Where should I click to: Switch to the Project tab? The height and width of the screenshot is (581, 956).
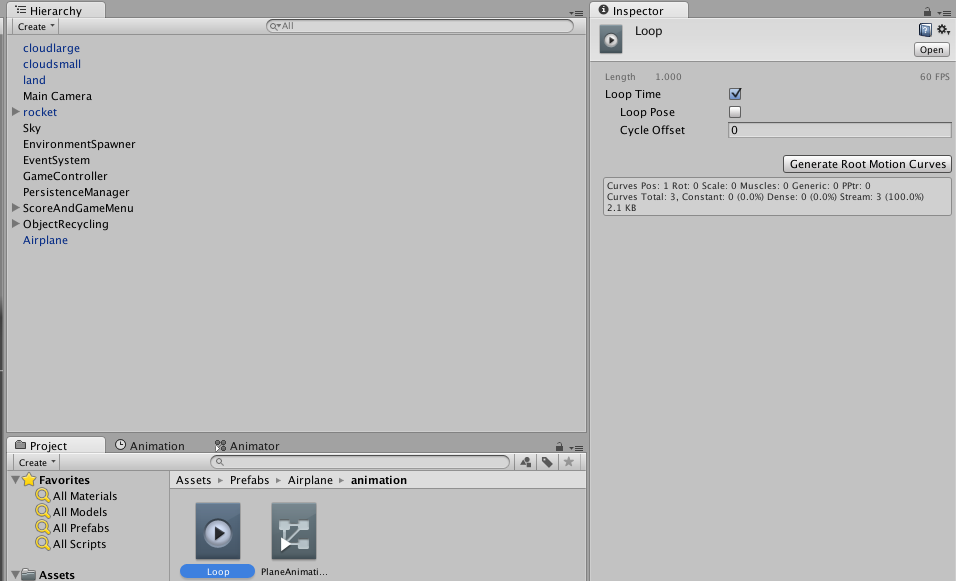[x=55, y=446]
